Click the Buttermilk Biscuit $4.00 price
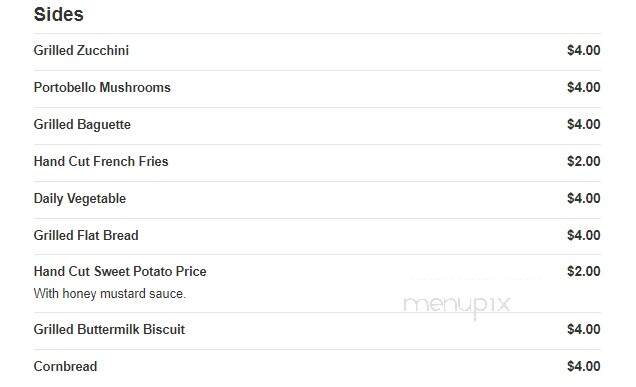The width and height of the screenshot is (636, 387). pyautogui.click(x=584, y=329)
